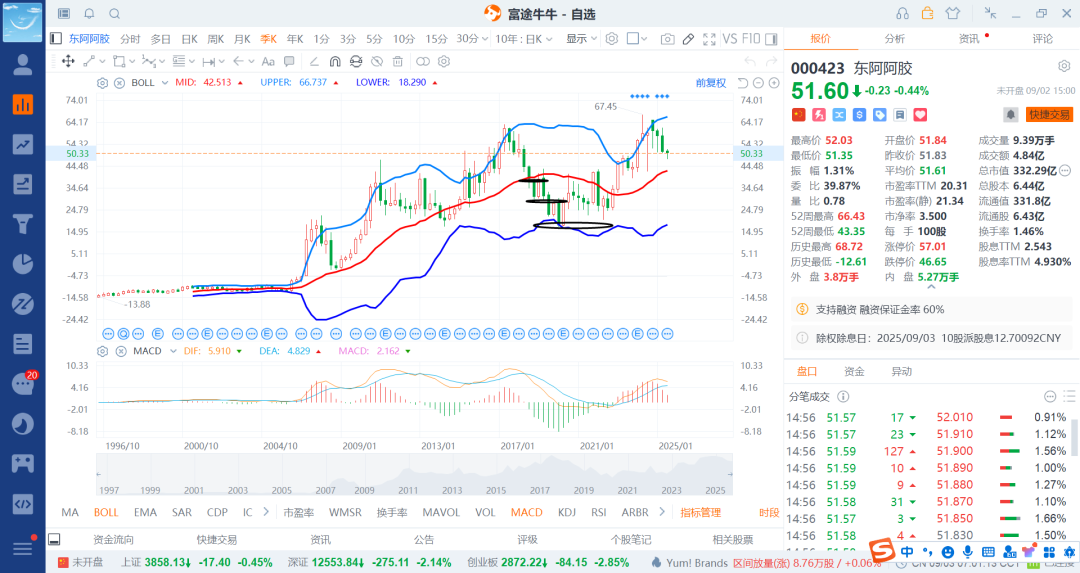Switch to the 分析 tab

(x=894, y=39)
